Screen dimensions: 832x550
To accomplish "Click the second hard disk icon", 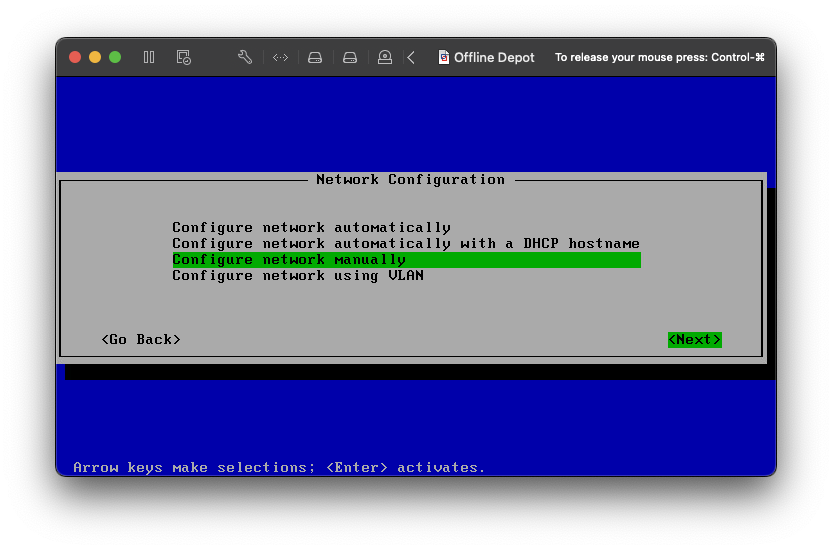I will pos(350,57).
